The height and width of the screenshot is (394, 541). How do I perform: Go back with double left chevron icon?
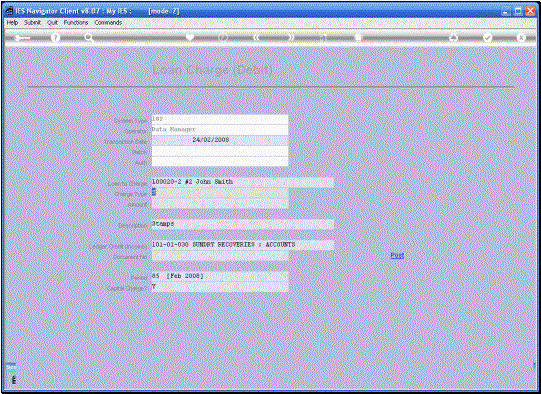click(256, 37)
